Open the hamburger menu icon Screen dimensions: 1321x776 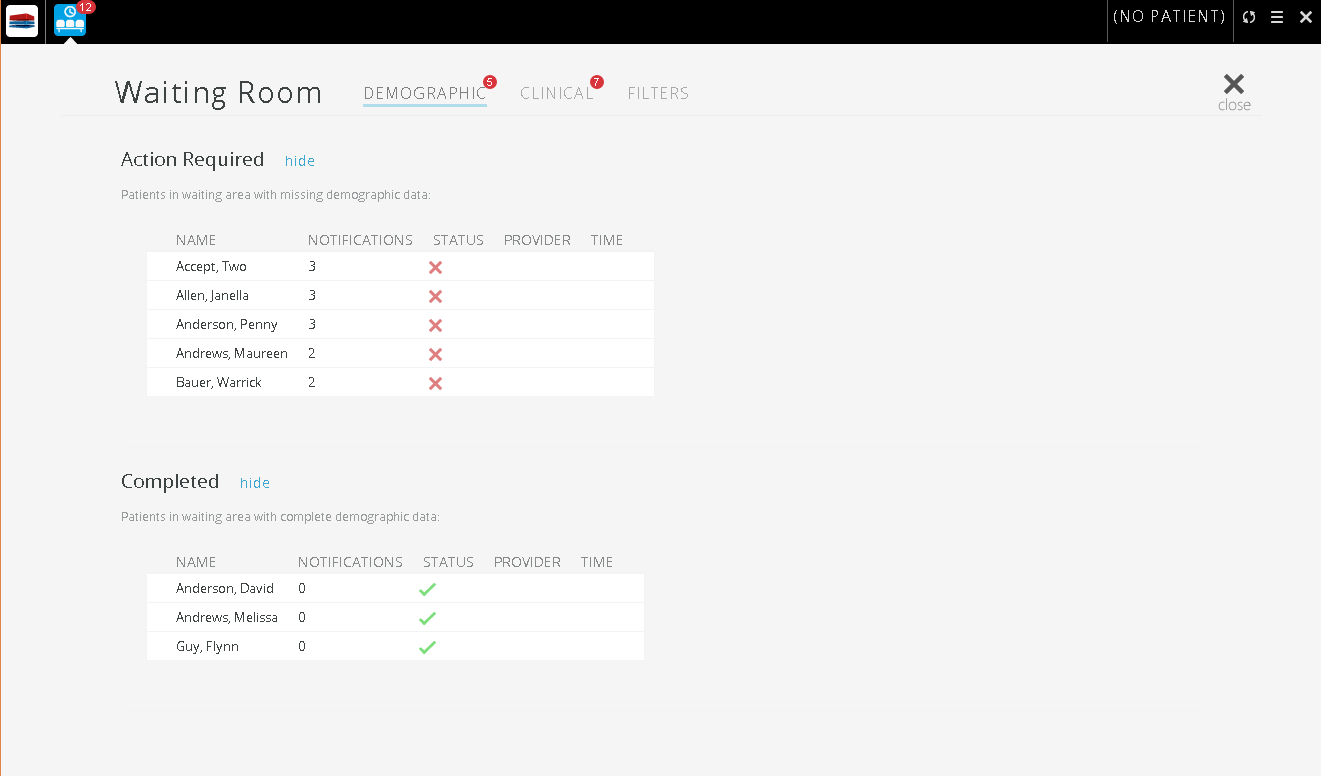click(1277, 17)
